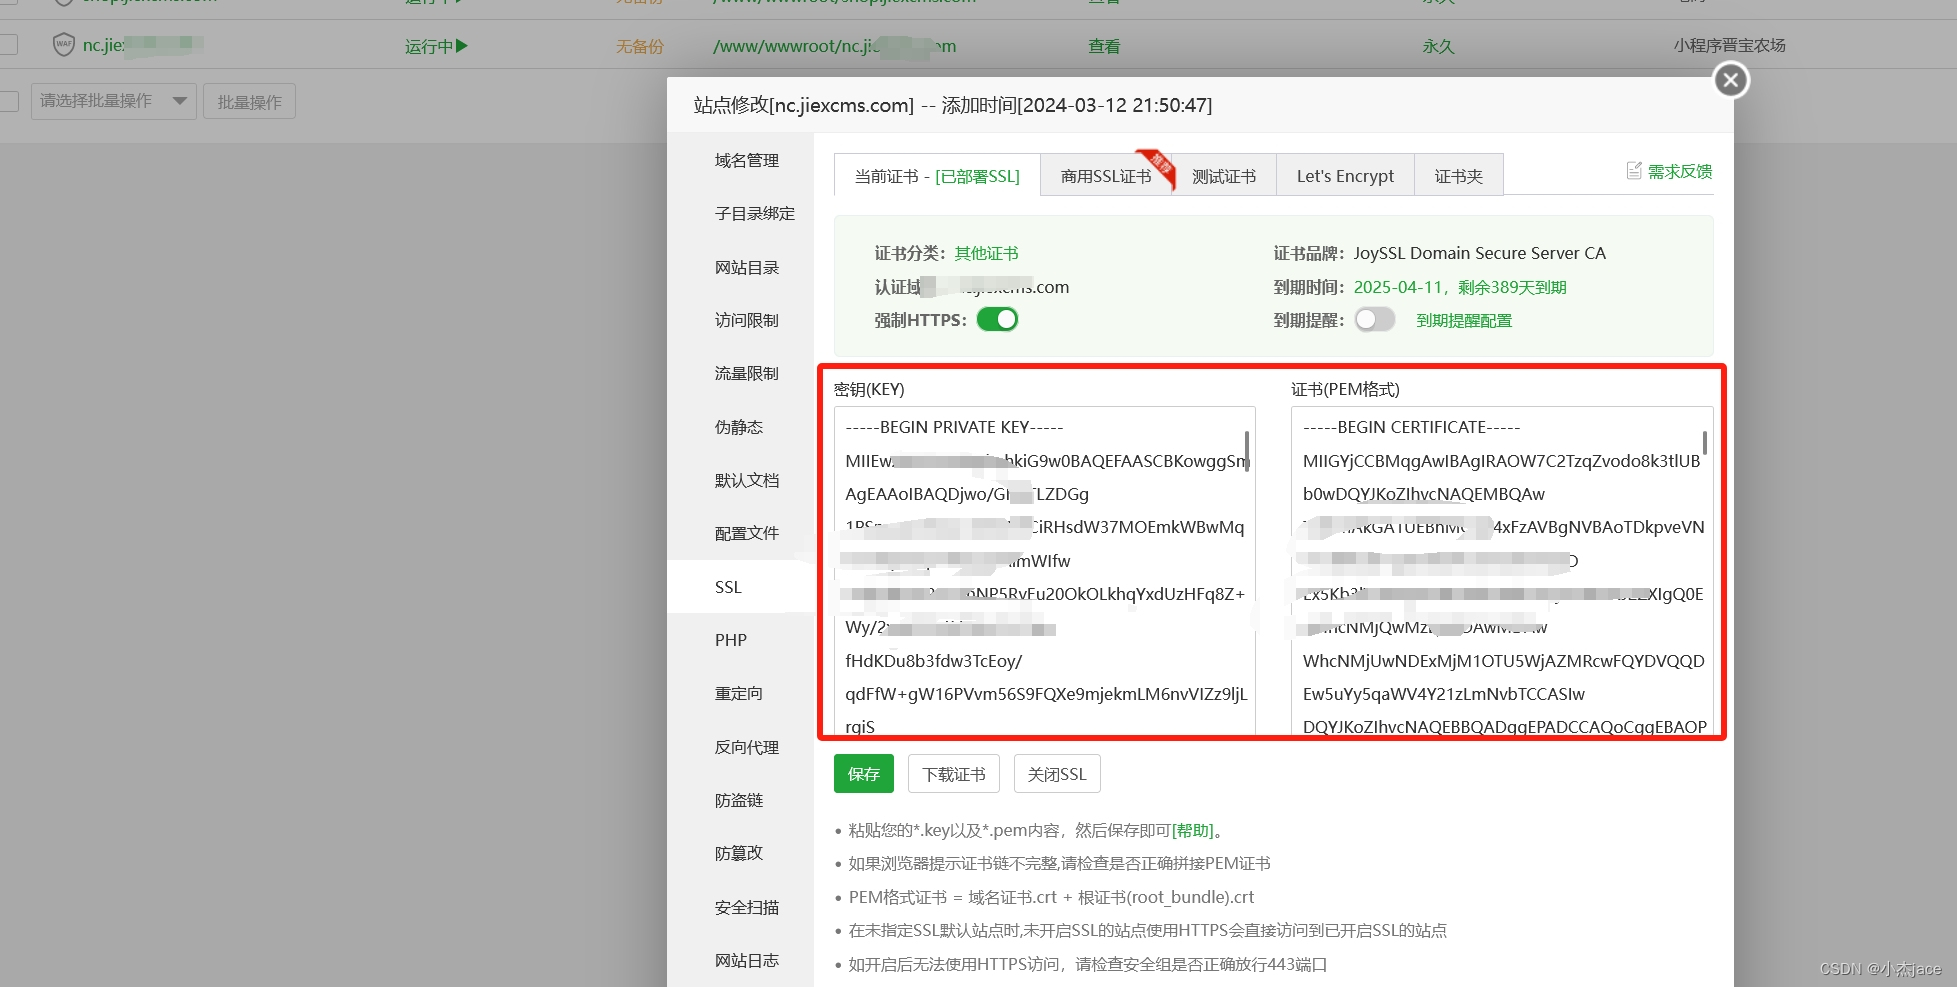Select 防盗链 in the sidebar
The image size is (1957, 987).
(x=738, y=800)
